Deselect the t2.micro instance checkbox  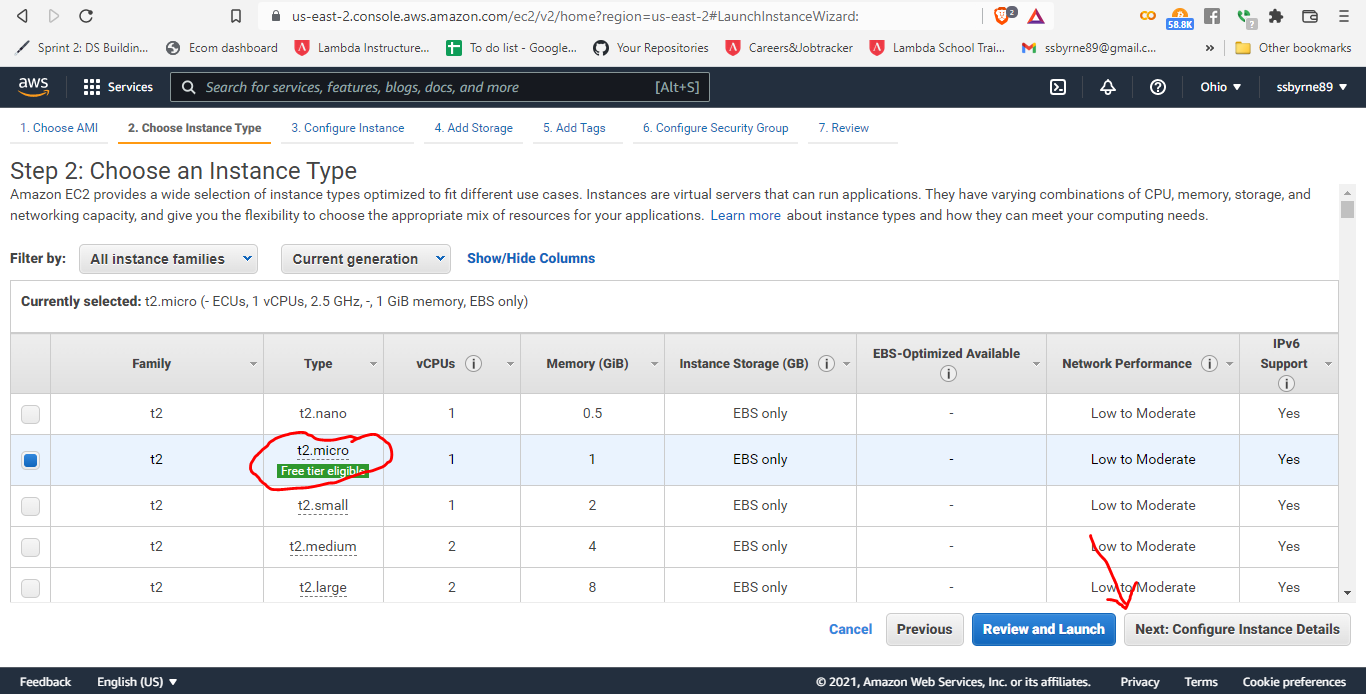tap(31, 460)
